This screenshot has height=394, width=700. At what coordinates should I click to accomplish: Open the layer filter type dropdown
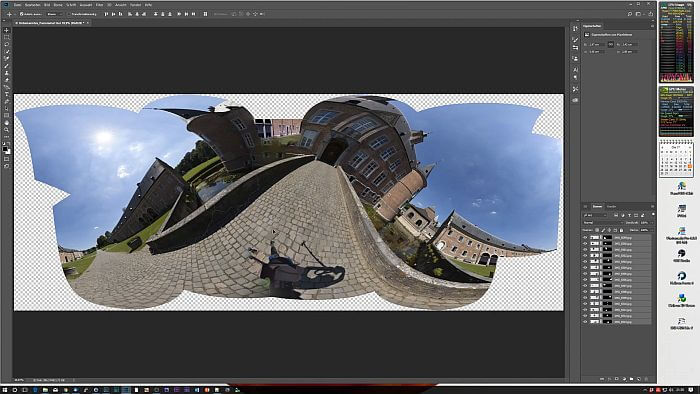[x=596, y=215]
